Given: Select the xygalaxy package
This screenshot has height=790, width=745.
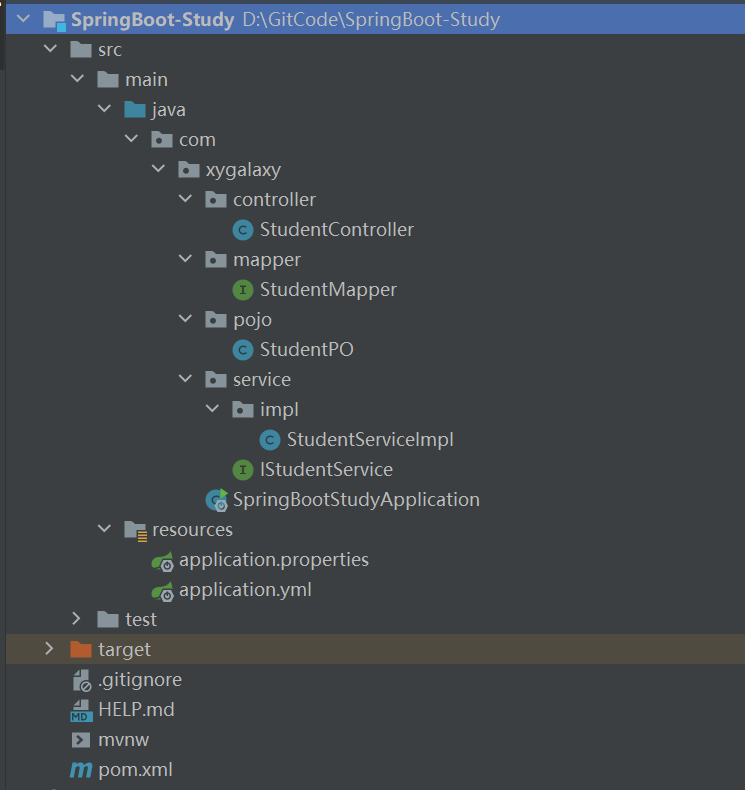Looking at the screenshot, I should click(x=243, y=170).
